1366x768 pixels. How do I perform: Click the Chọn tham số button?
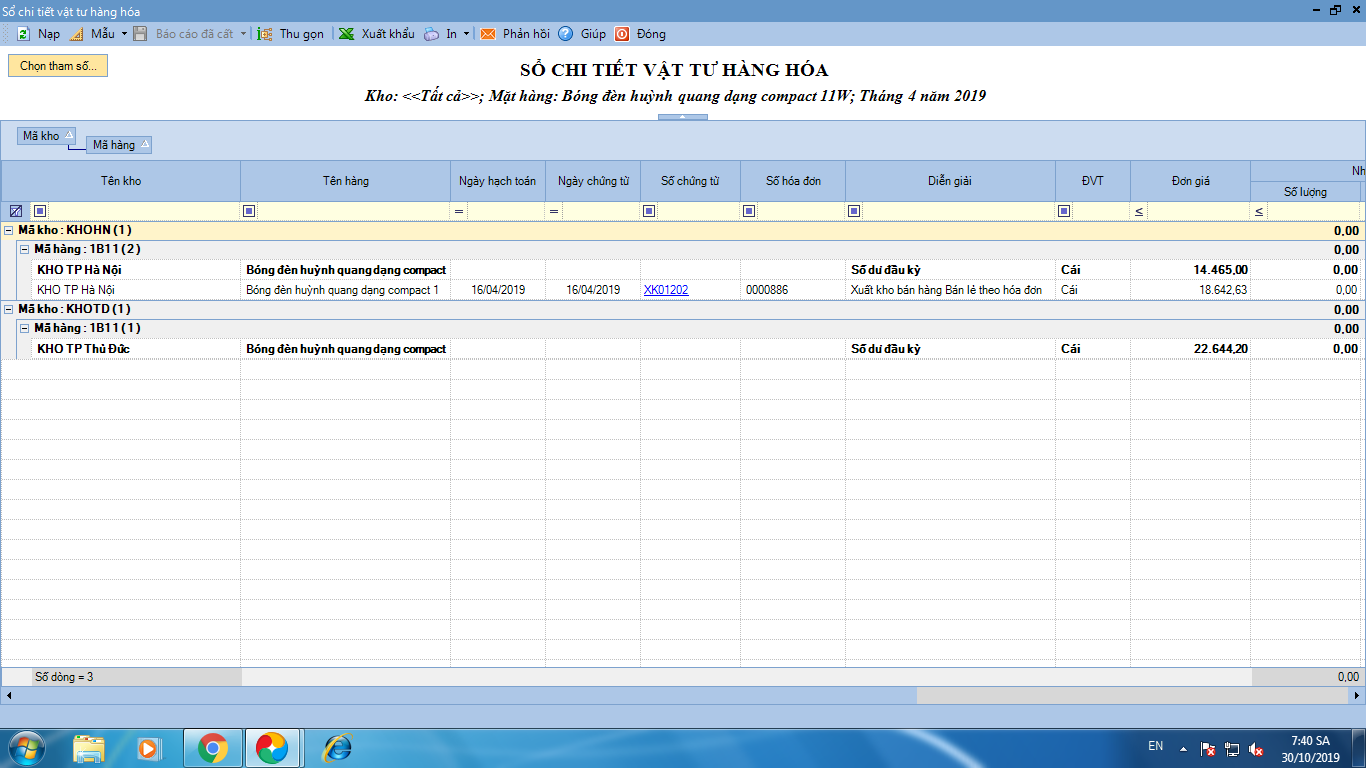[58, 66]
